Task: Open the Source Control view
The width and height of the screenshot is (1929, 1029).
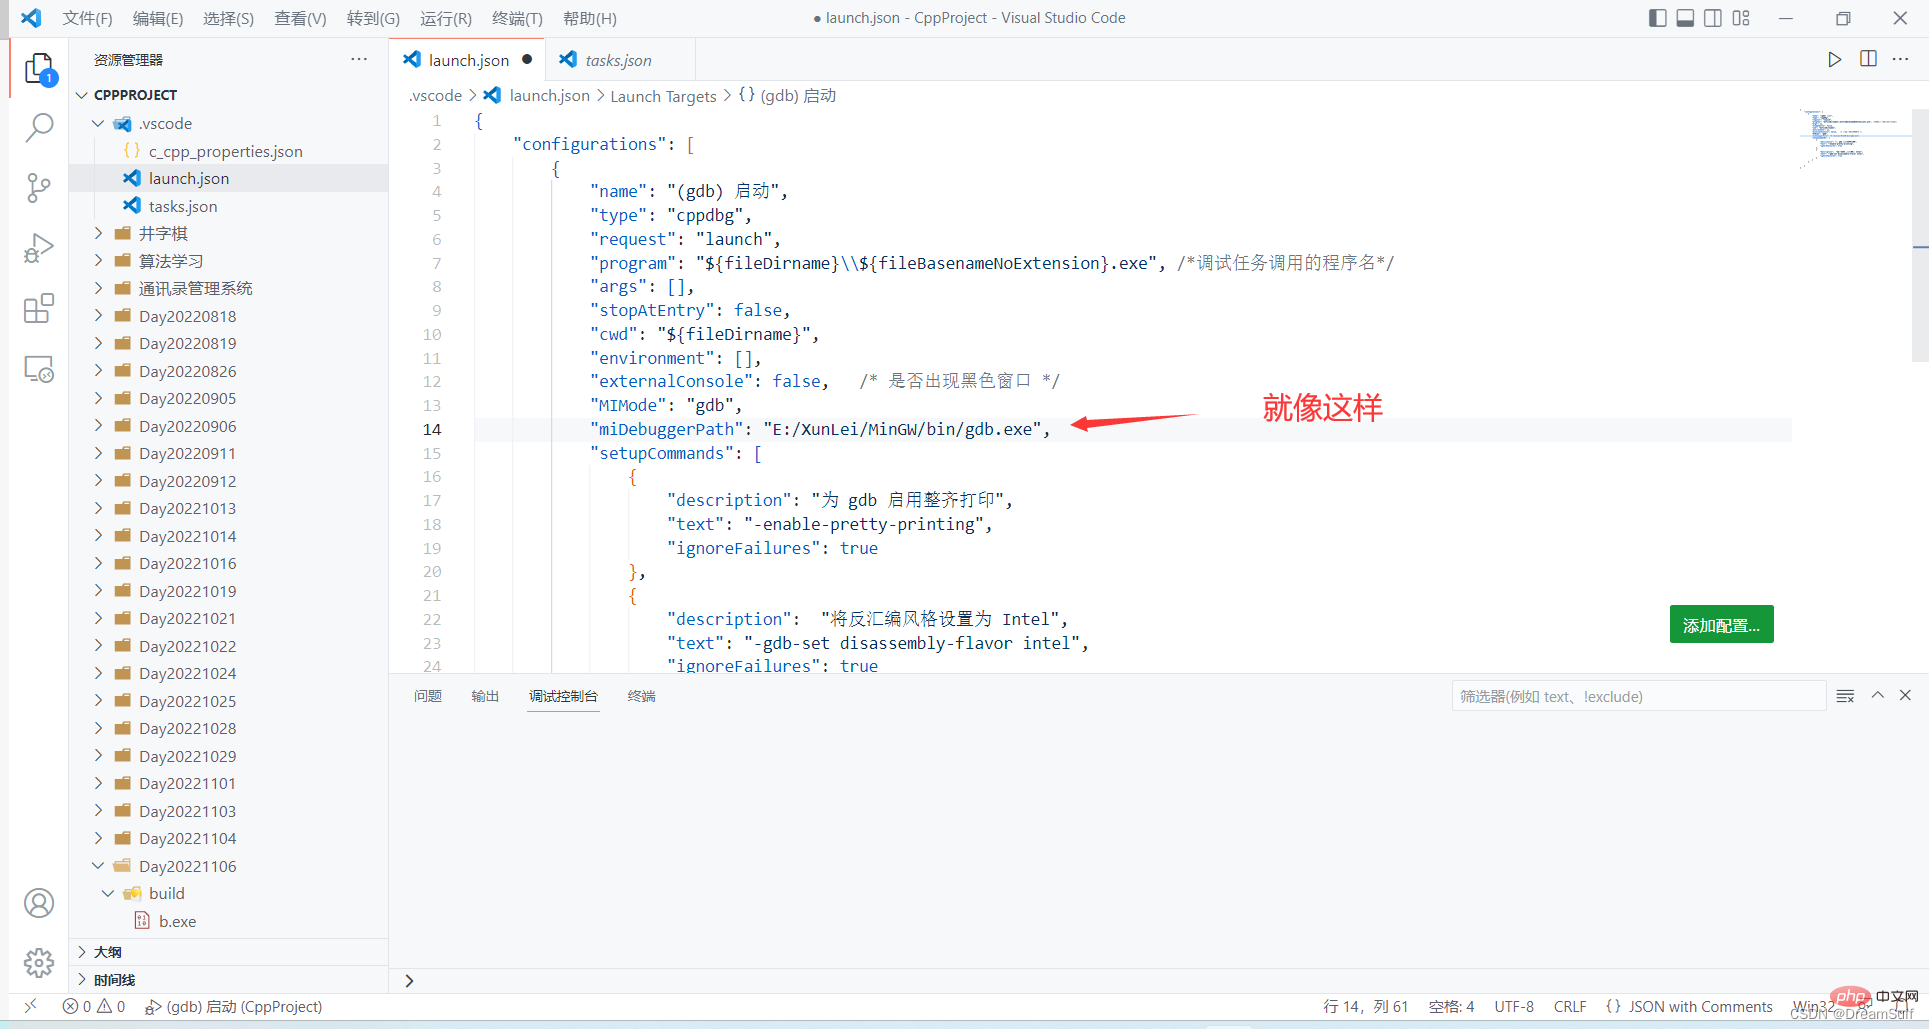Action: click(39, 188)
